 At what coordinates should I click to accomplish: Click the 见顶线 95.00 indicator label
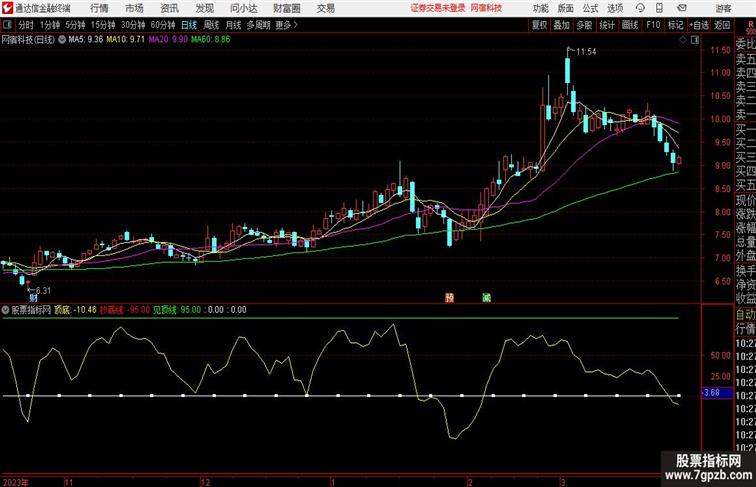(x=176, y=310)
